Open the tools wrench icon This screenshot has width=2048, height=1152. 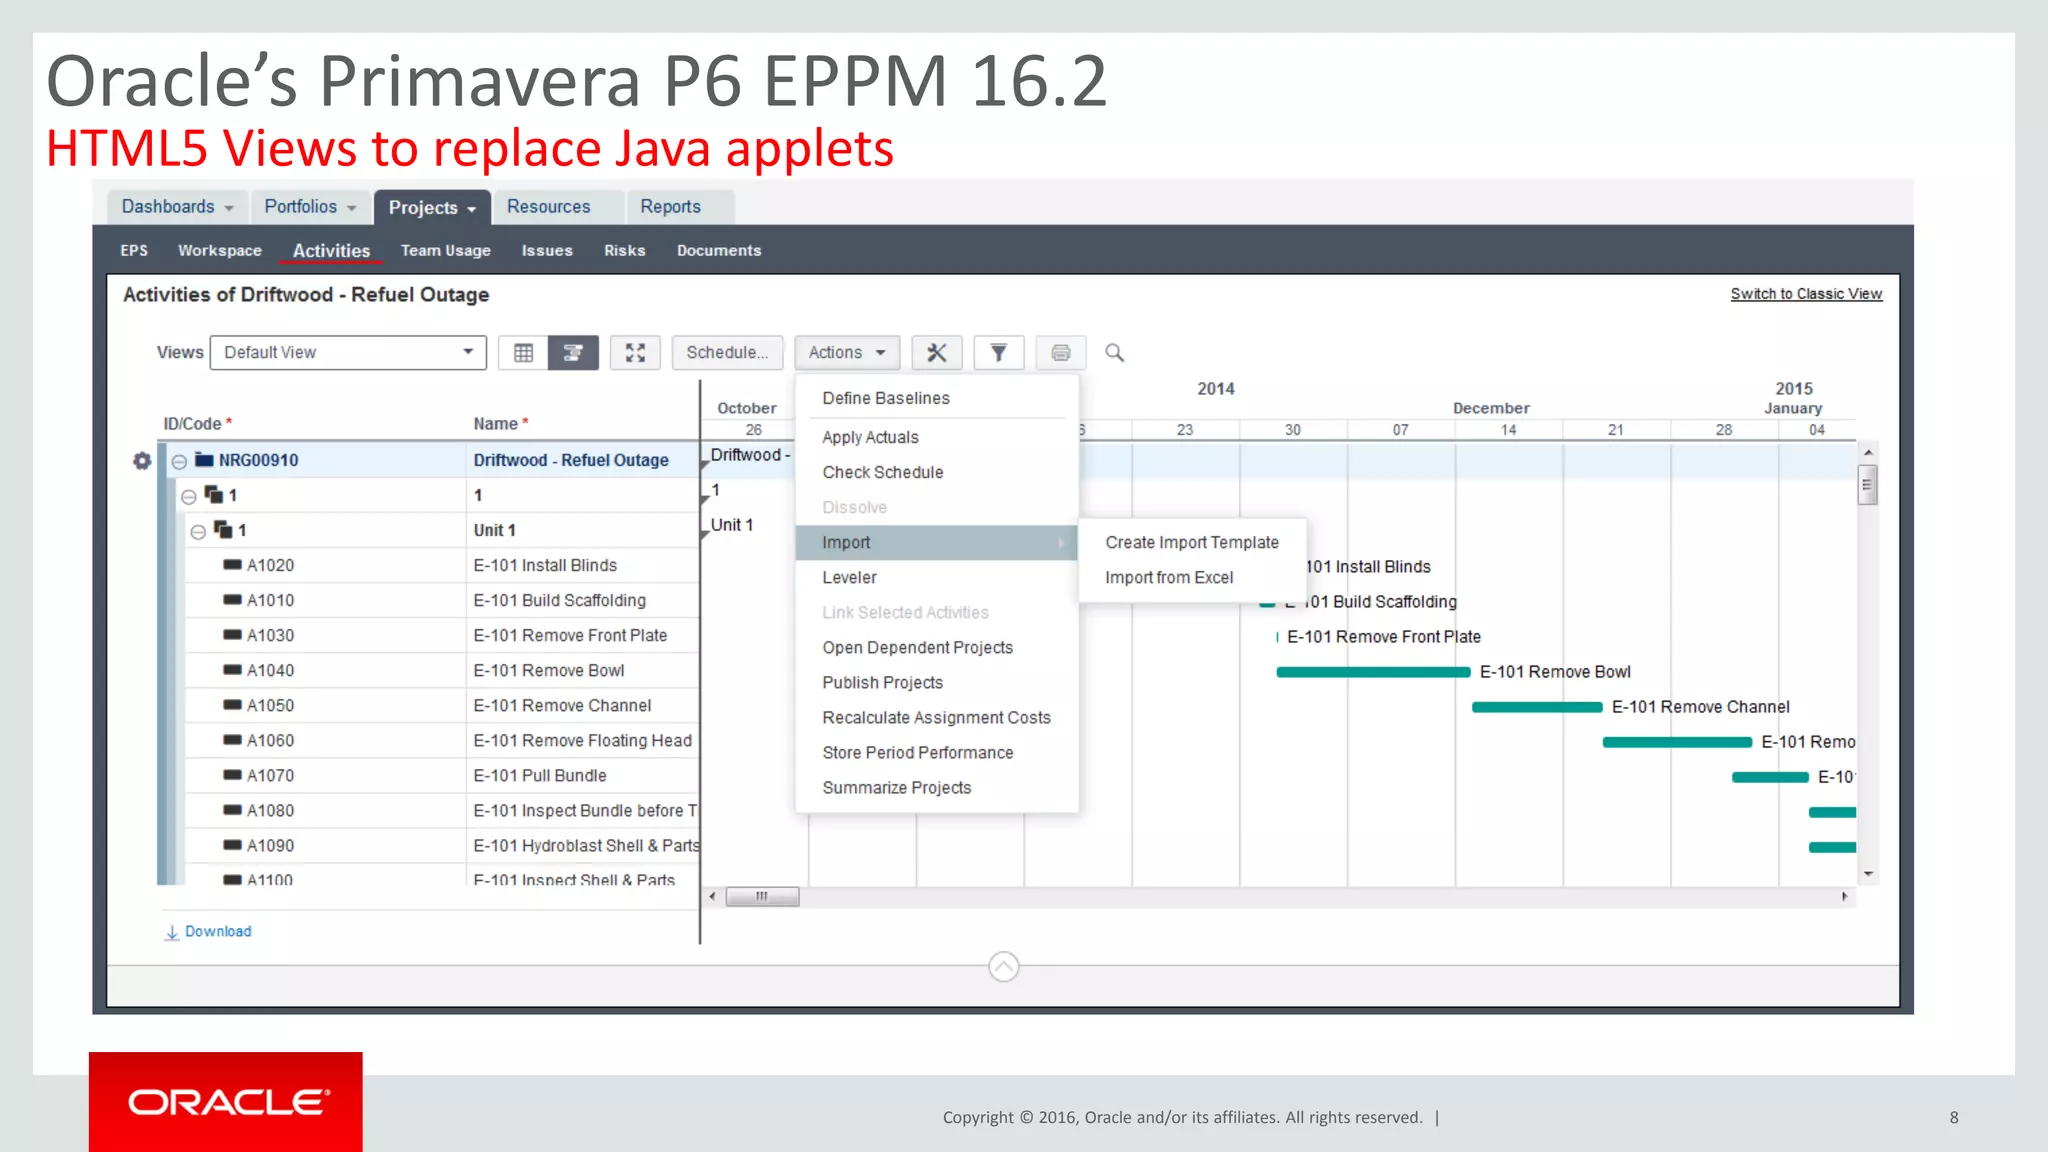click(x=937, y=352)
